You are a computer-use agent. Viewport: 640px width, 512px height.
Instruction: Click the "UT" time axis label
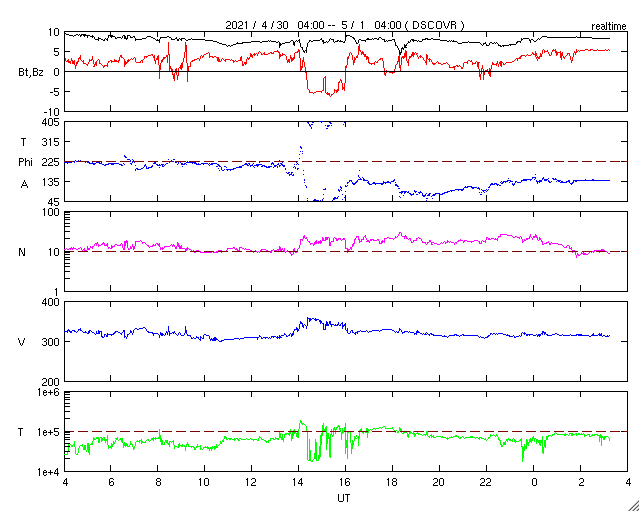(x=344, y=498)
